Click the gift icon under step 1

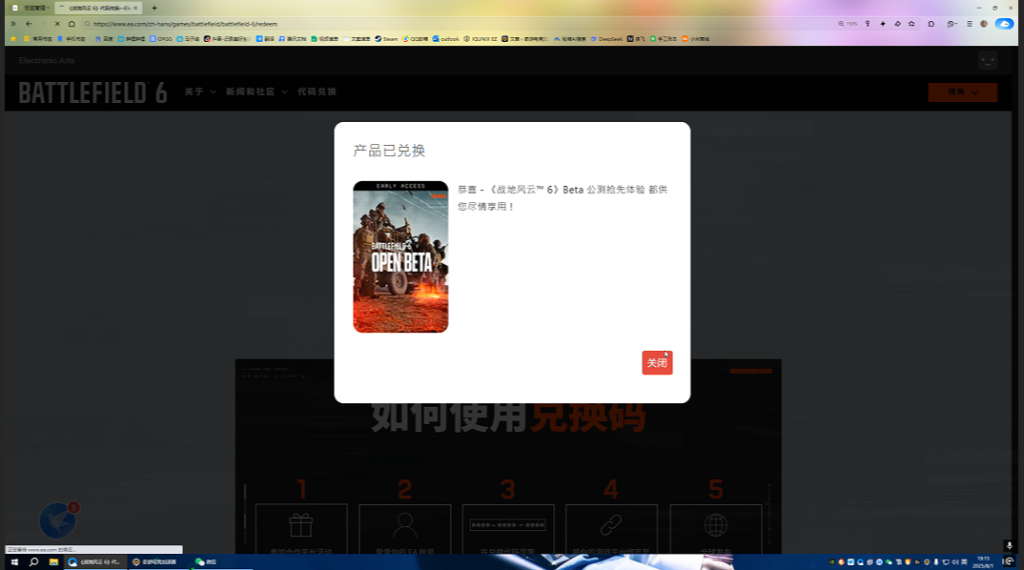(300, 525)
